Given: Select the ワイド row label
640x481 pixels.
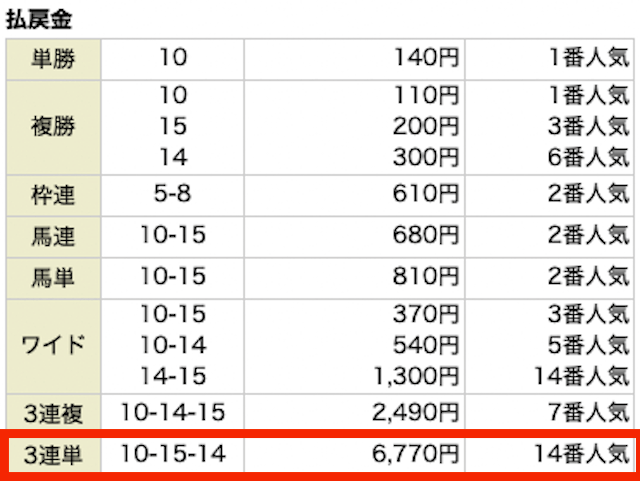Looking at the screenshot, I should 53,345.
